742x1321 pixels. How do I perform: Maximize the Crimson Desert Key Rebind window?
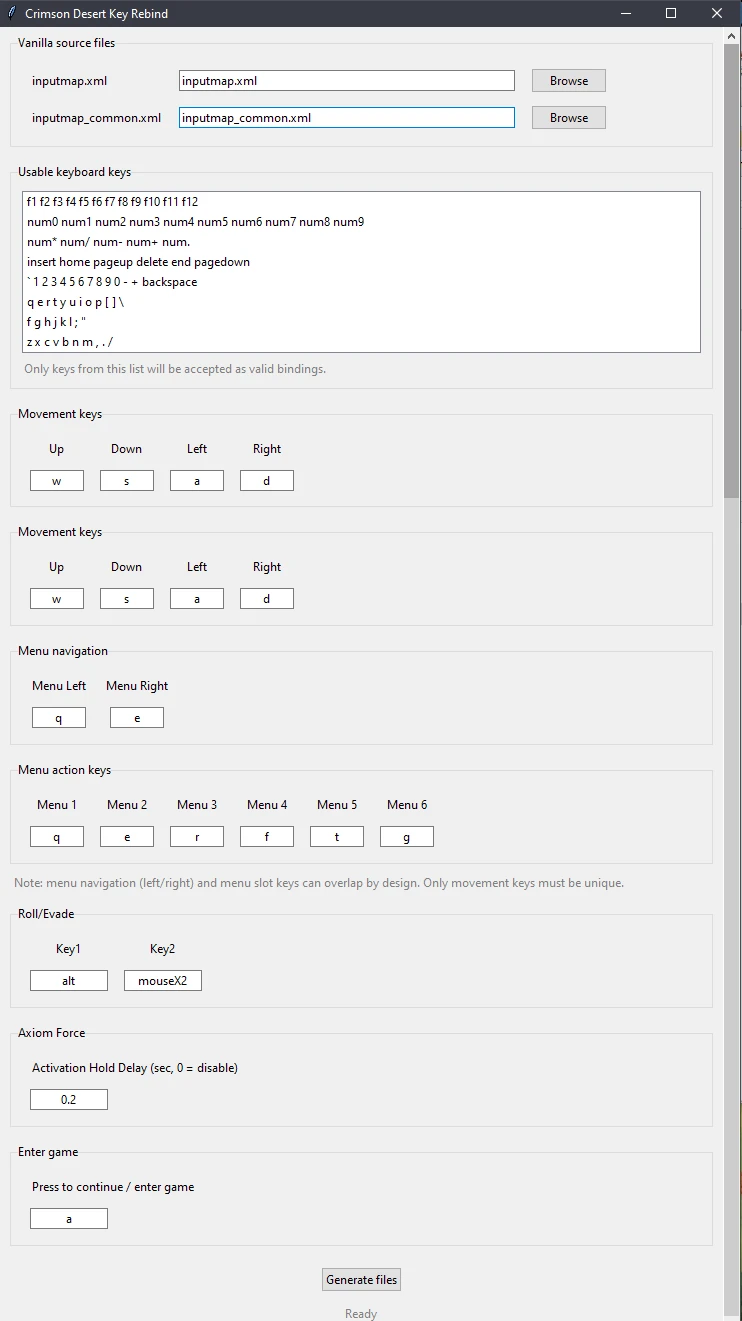672,14
